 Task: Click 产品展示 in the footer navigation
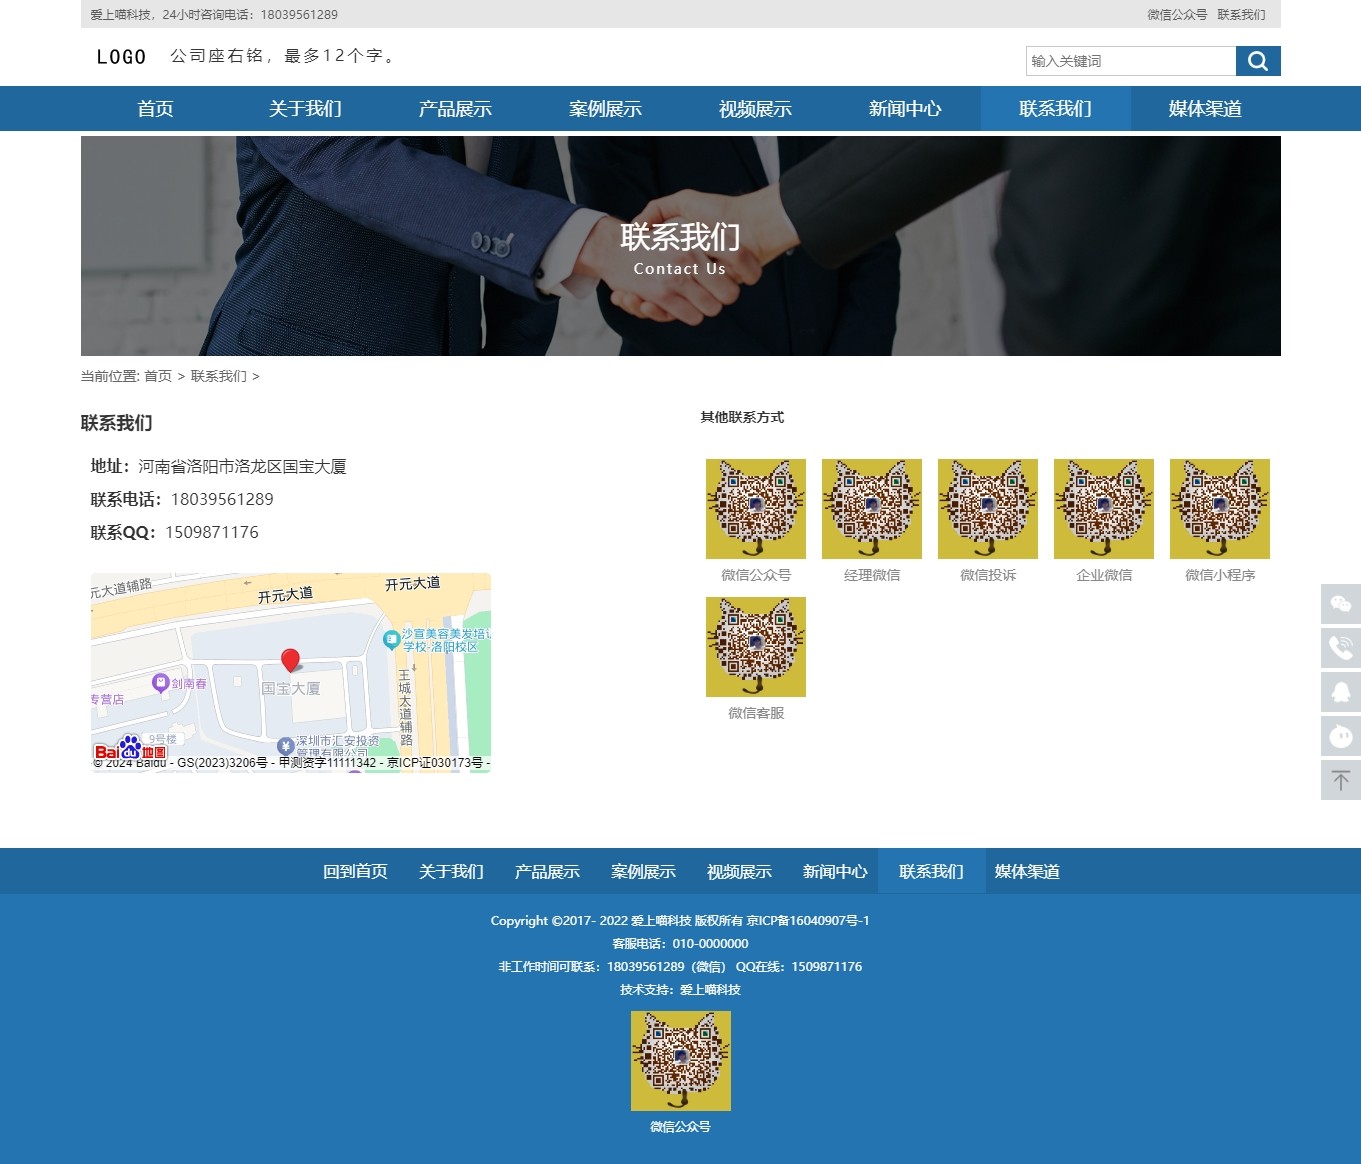click(x=547, y=872)
